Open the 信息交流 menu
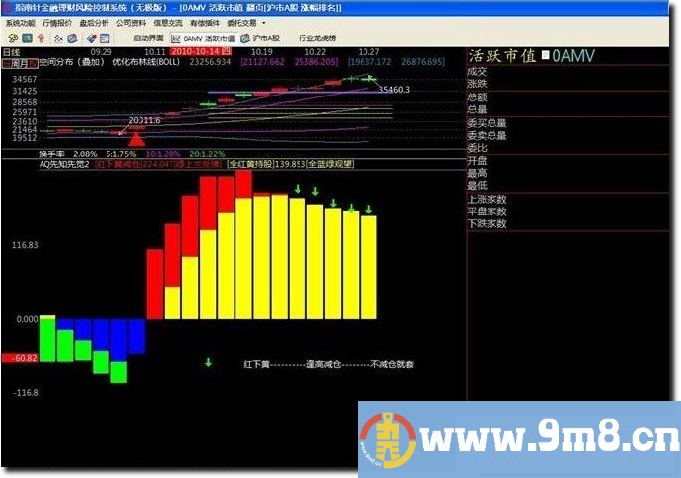 (x=168, y=23)
